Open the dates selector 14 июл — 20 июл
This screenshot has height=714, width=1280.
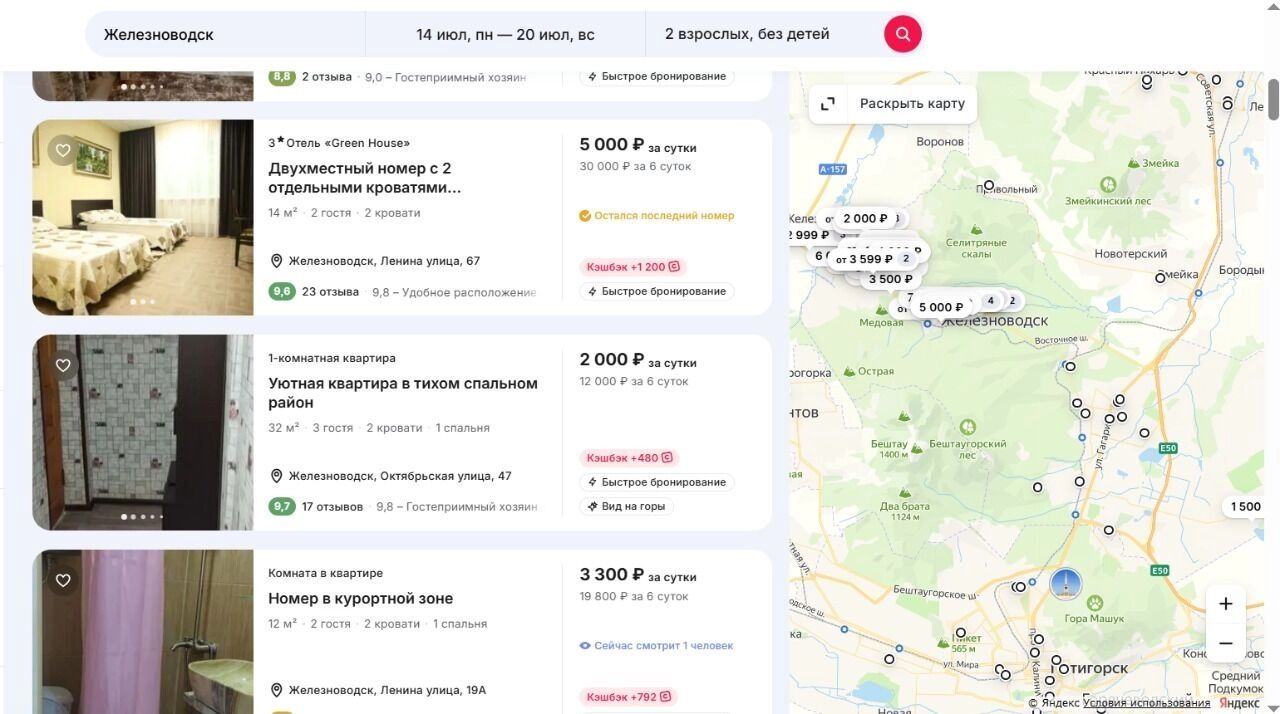coord(505,34)
